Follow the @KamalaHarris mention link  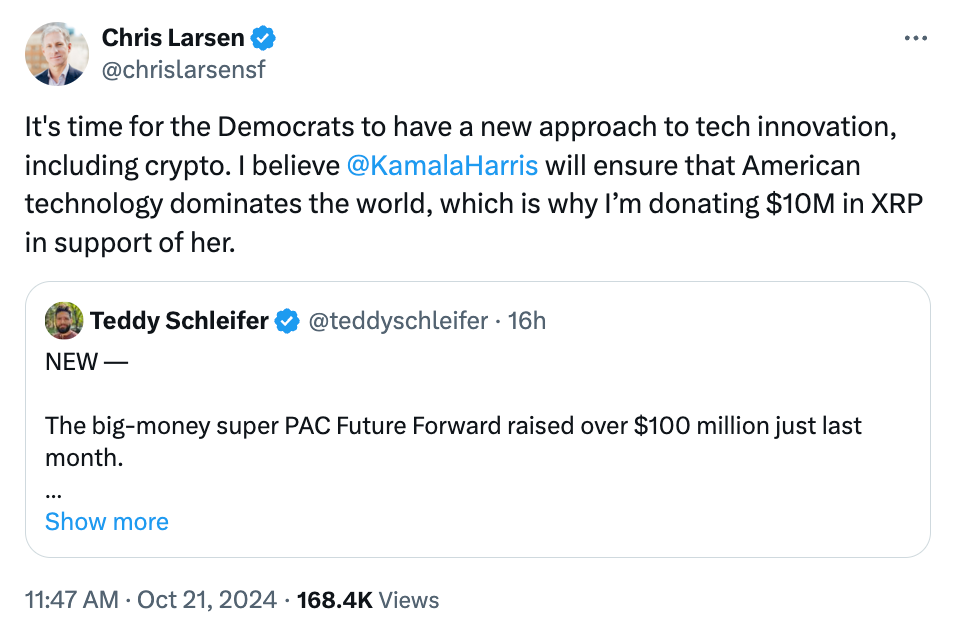tap(442, 166)
